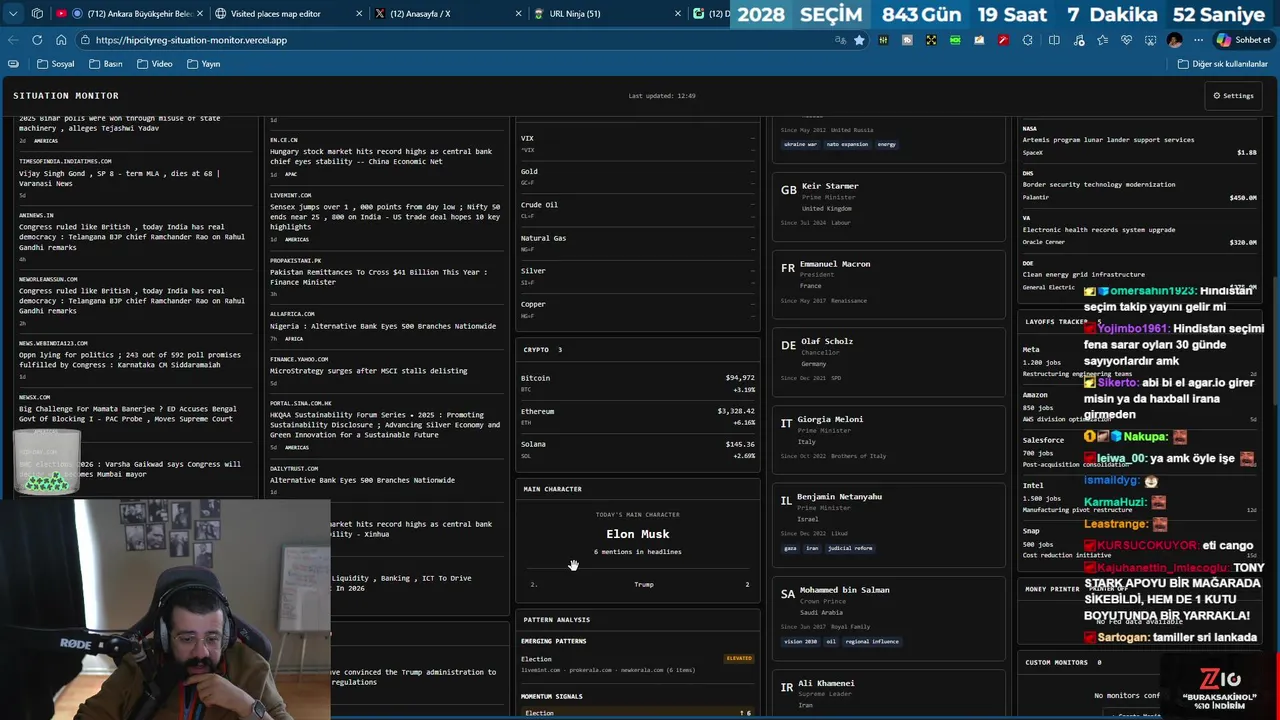Open the green extension icon
This screenshot has width=1280, height=720.
(x=955, y=40)
